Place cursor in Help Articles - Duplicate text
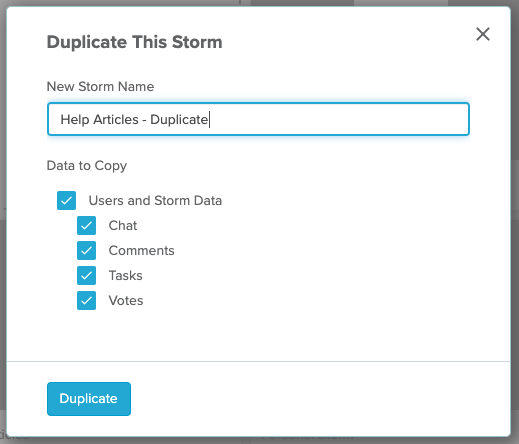 click(134, 119)
